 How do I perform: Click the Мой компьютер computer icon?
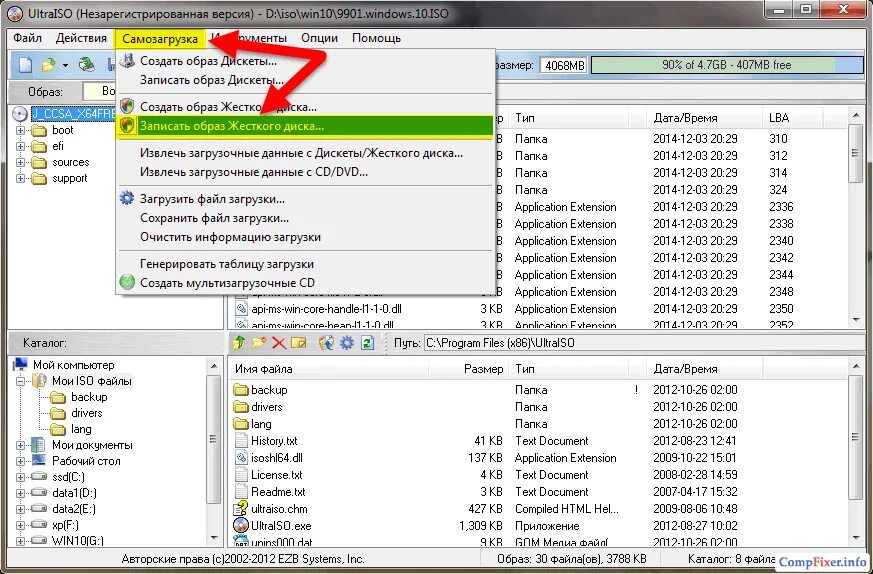(21, 365)
